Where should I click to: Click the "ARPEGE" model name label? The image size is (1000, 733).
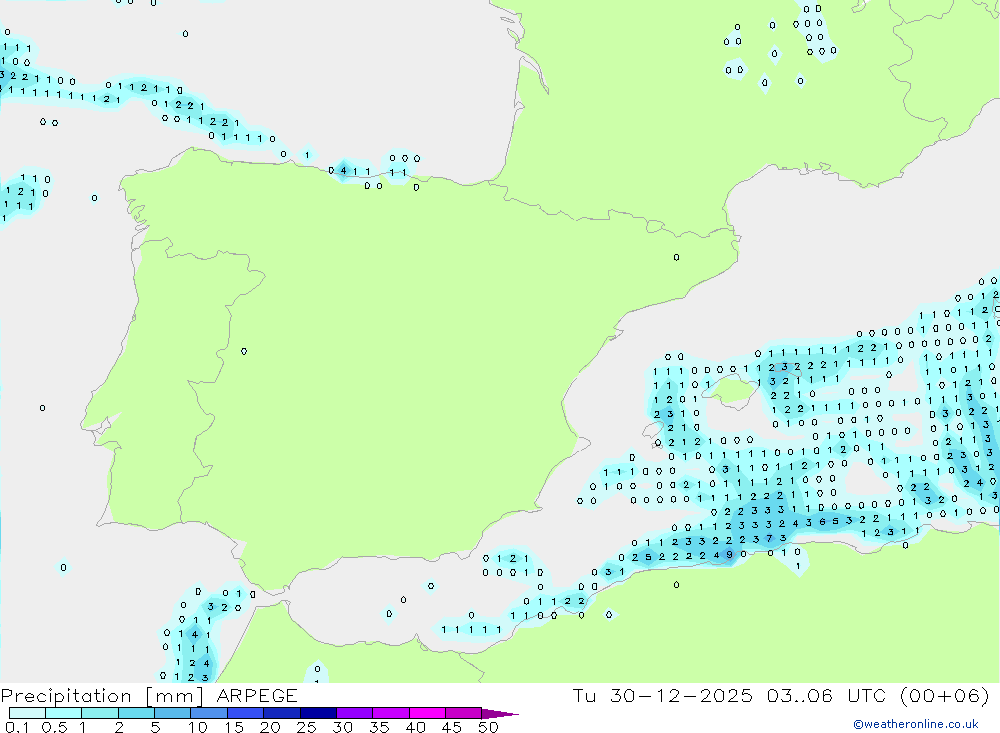[x=256, y=696]
